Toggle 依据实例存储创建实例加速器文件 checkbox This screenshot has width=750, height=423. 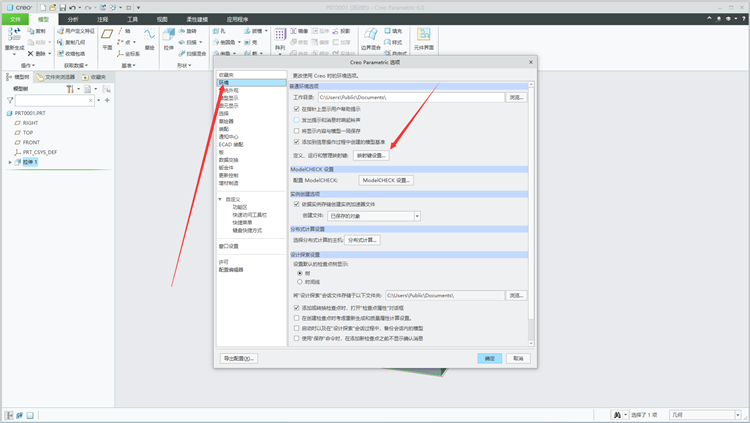pyautogui.click(x=297, y=204)
